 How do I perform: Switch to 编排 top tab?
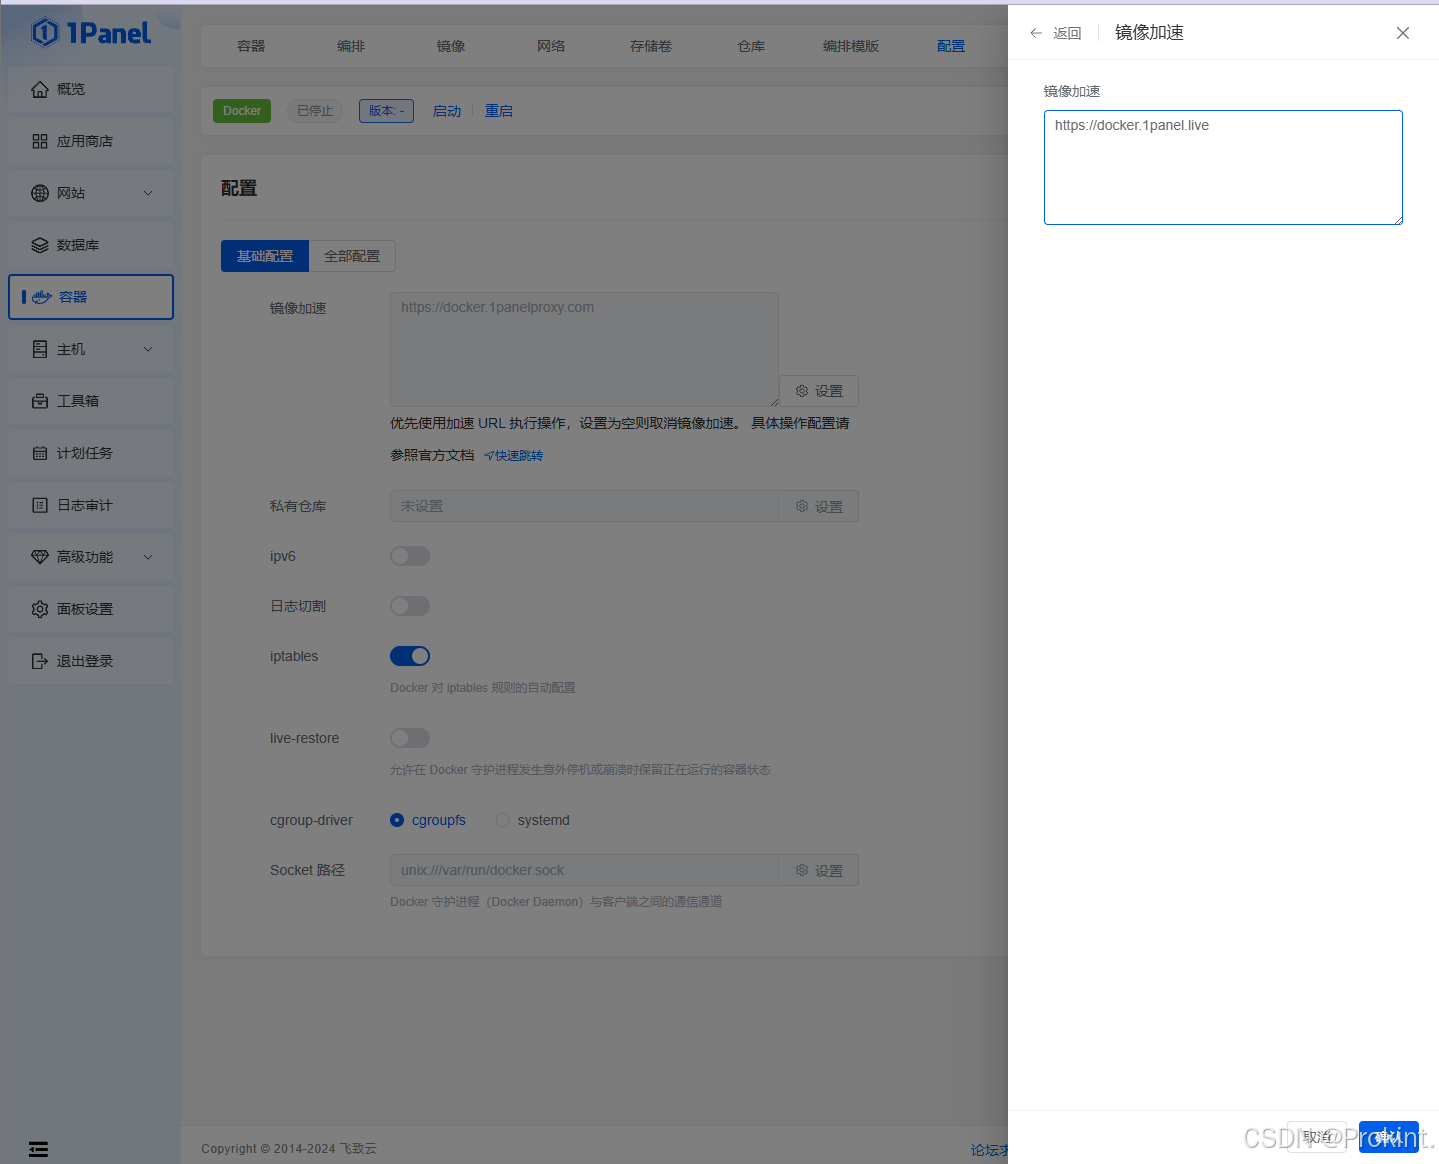pos(351,46)
